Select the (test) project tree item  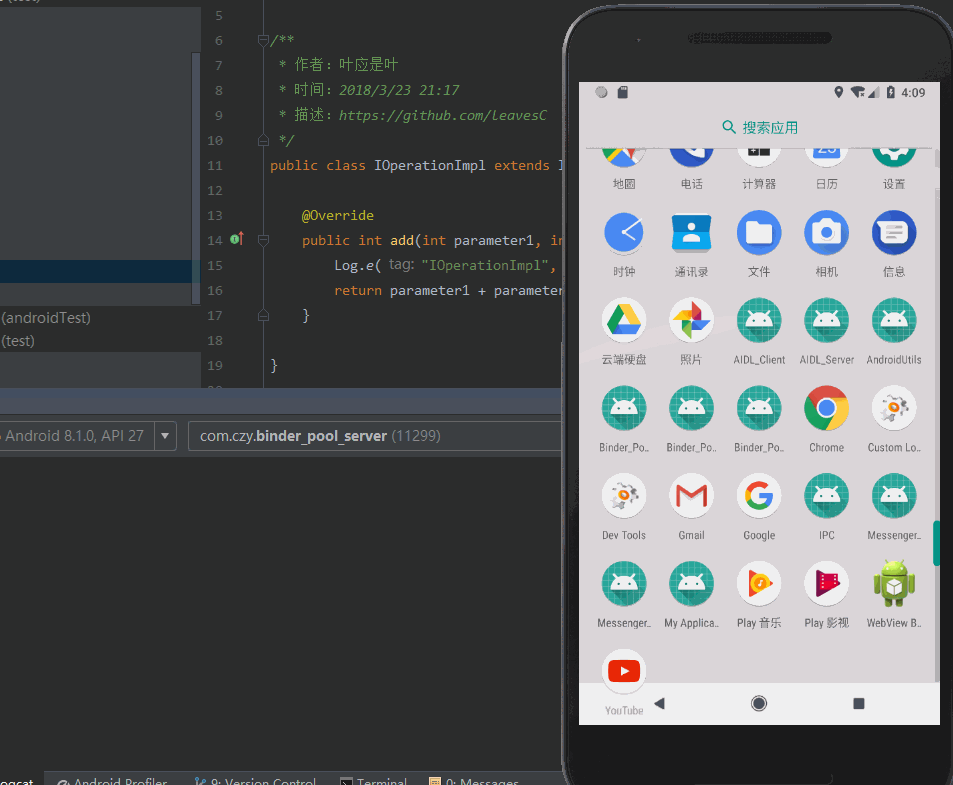(18, 341)
